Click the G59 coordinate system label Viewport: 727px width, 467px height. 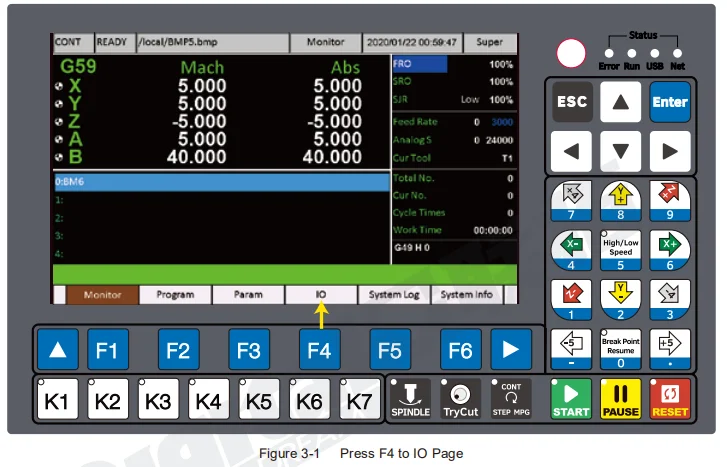[78, 67]
